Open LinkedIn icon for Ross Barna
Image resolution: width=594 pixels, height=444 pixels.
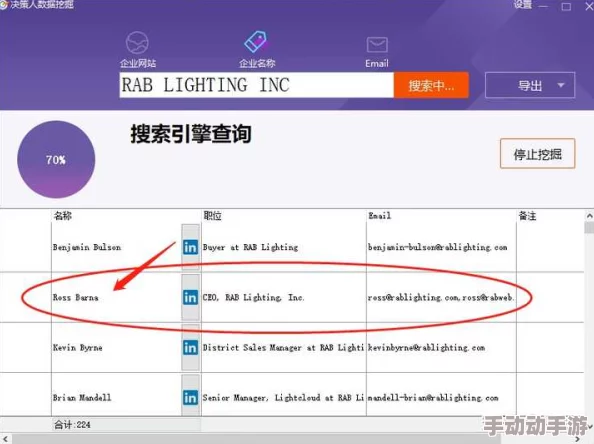(190, 297)
